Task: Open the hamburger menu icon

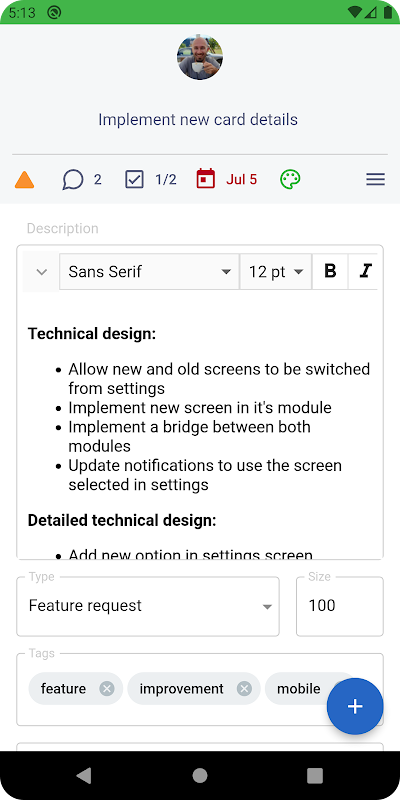Action: [376, 180]
